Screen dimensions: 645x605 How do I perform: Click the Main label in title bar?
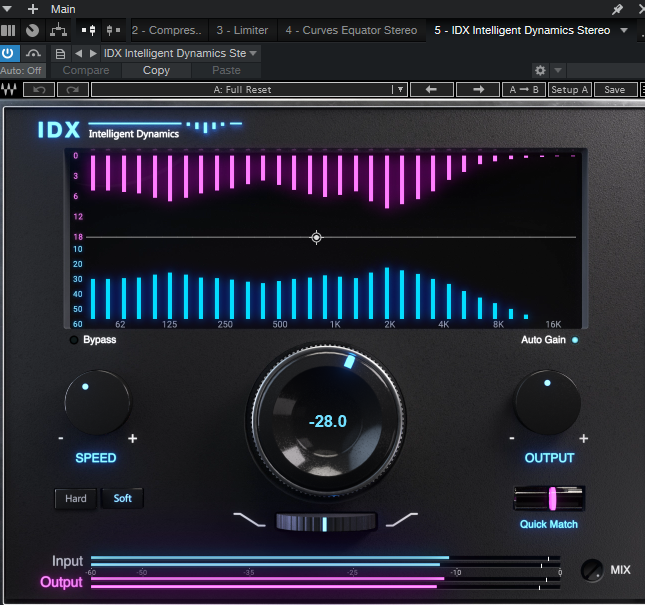[x=63, y=9]
